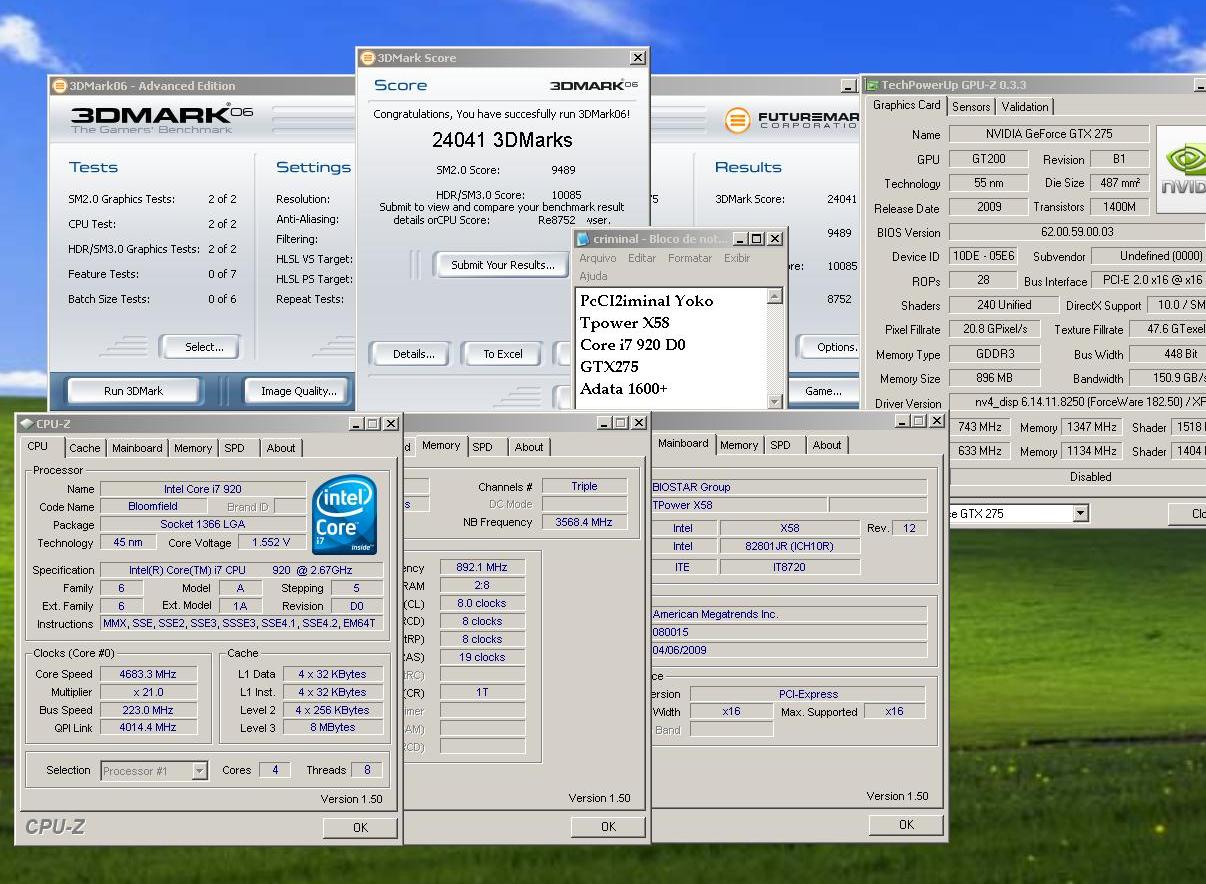Export score with To Excel button

coord(503,354)
